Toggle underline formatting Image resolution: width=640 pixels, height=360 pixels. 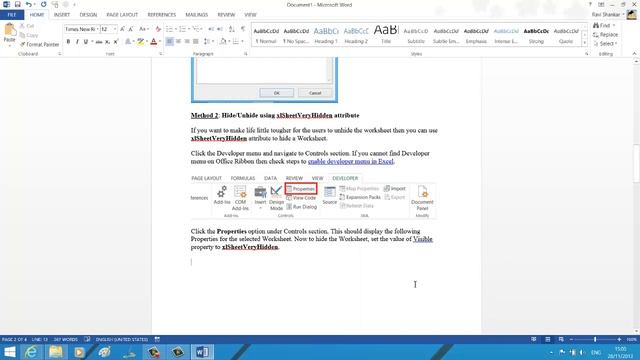pos(85,42)
